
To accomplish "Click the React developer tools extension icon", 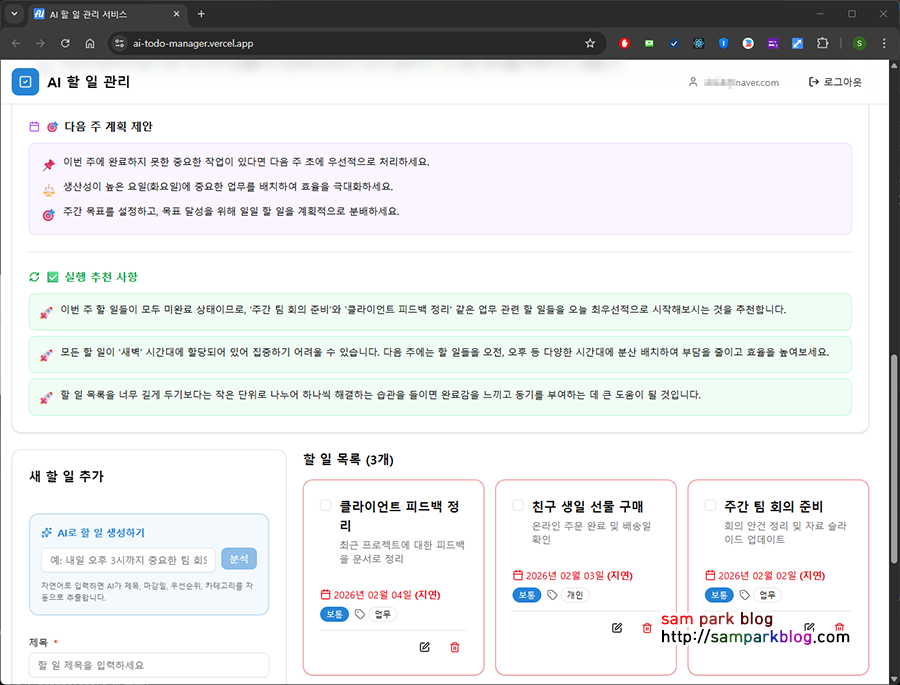I will [x=699, y=43].
